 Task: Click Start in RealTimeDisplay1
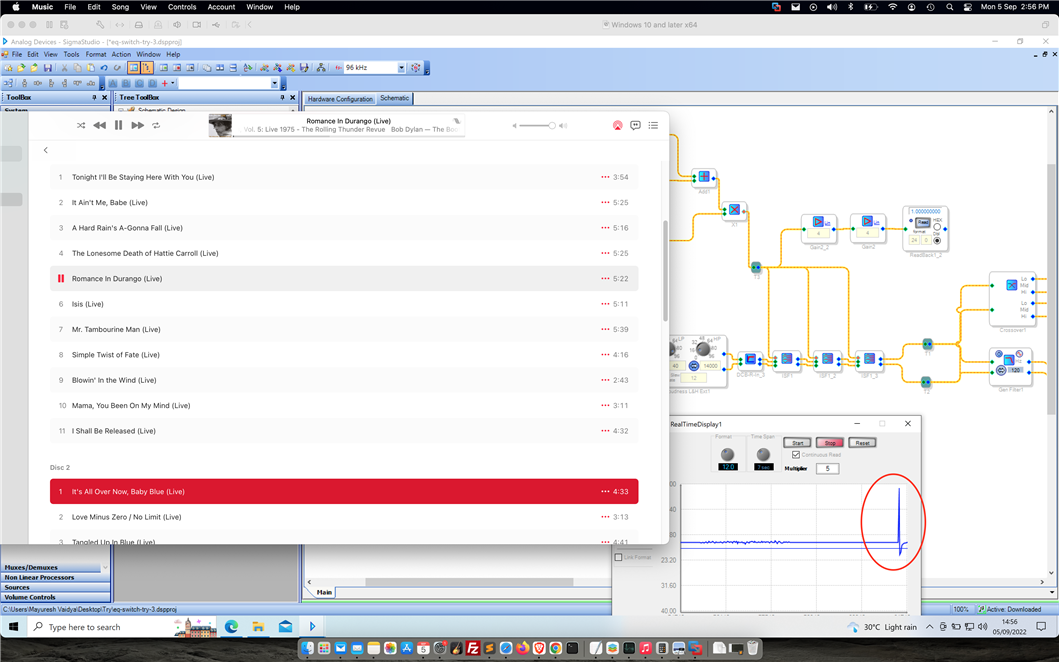[x=797, y=442]
